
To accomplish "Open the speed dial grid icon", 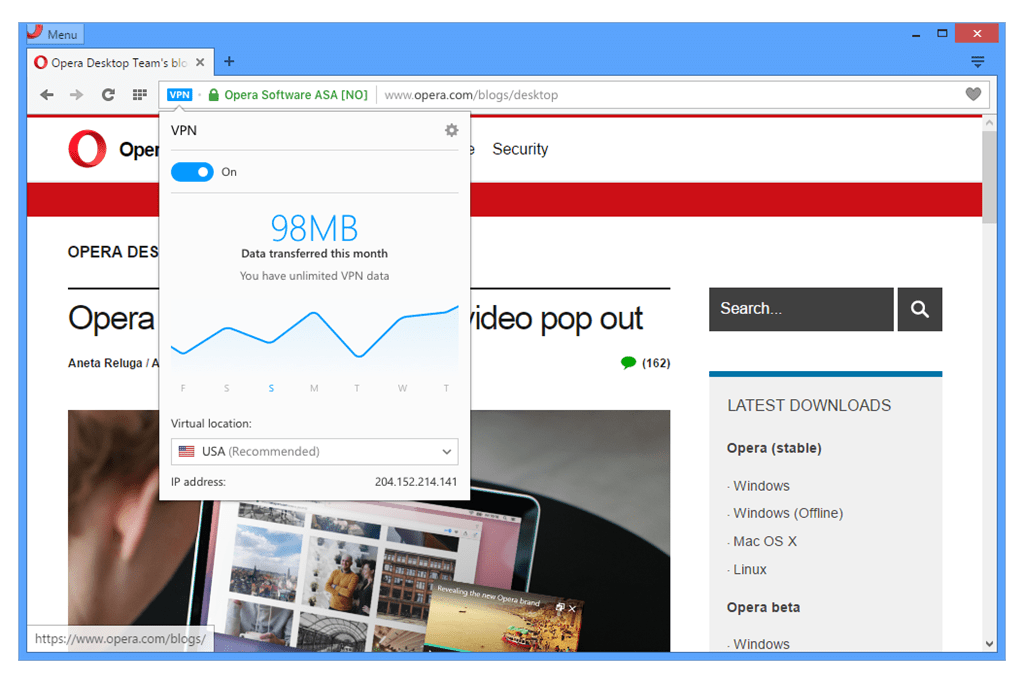I will click(139, 94).
